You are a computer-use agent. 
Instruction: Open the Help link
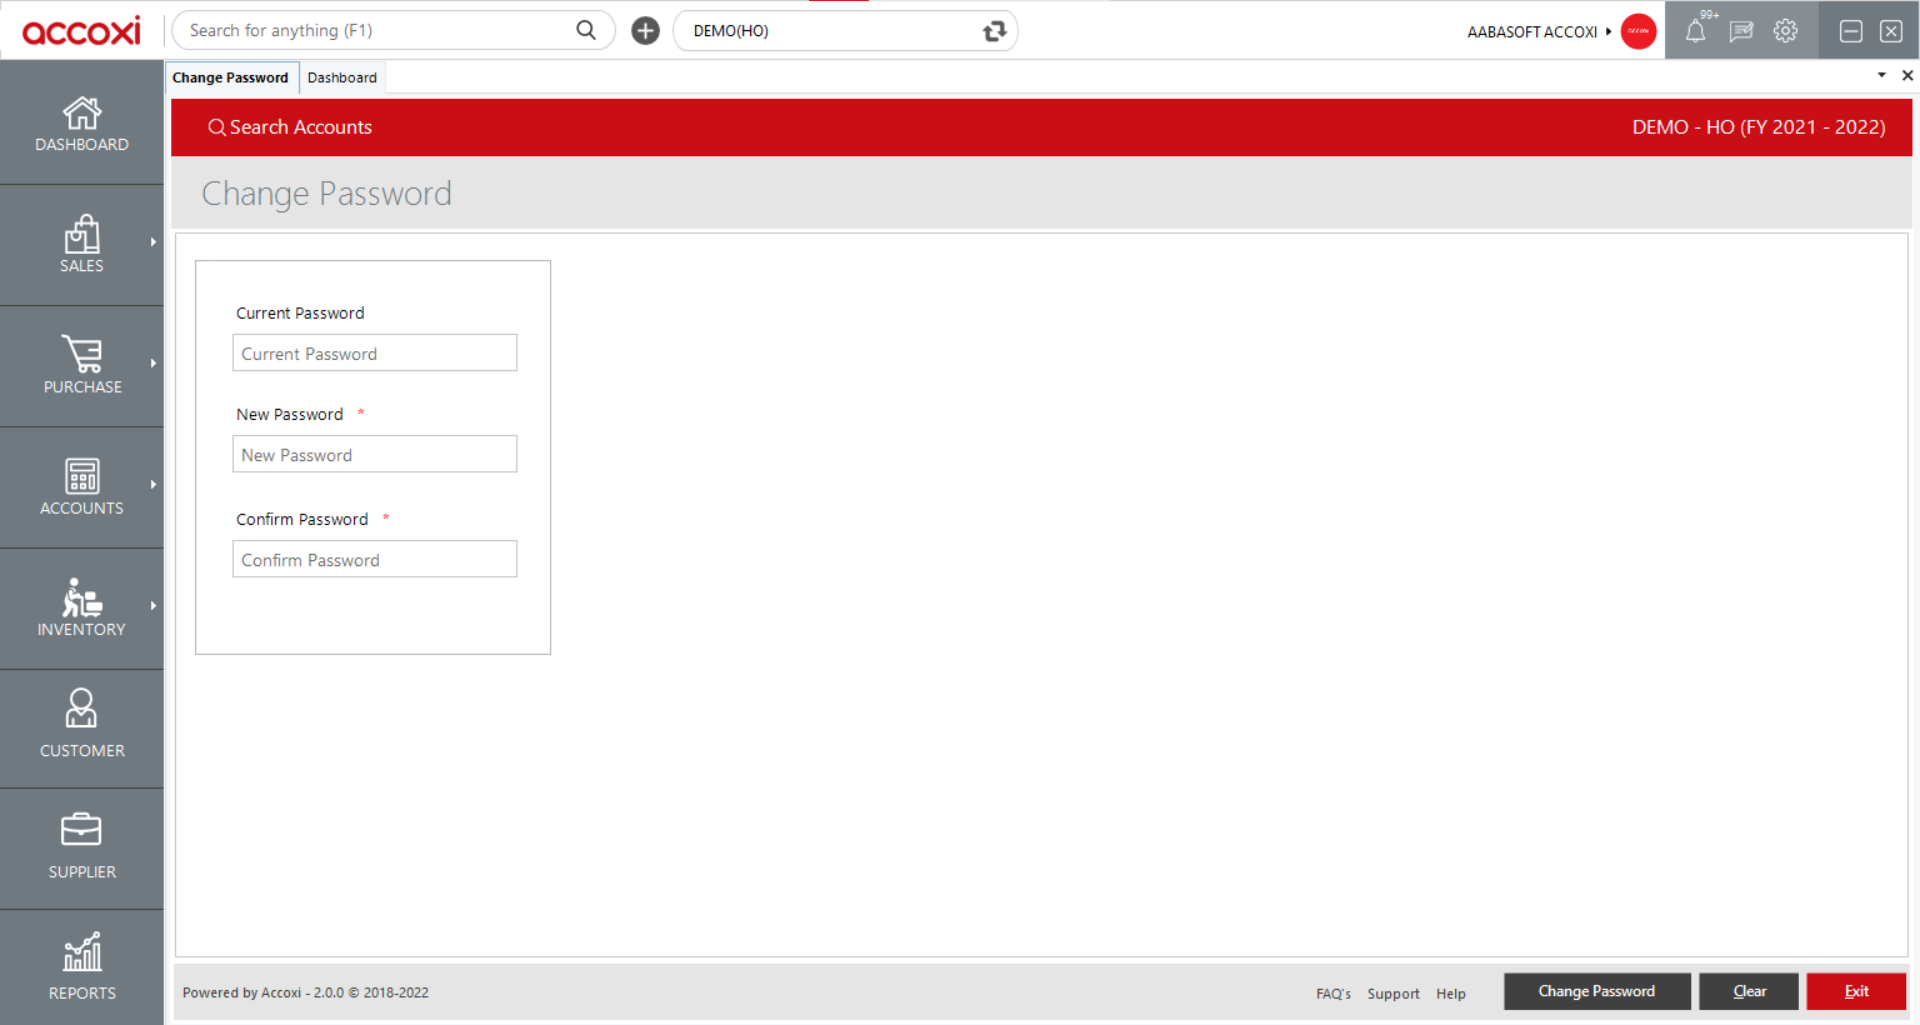(1451, 993)
